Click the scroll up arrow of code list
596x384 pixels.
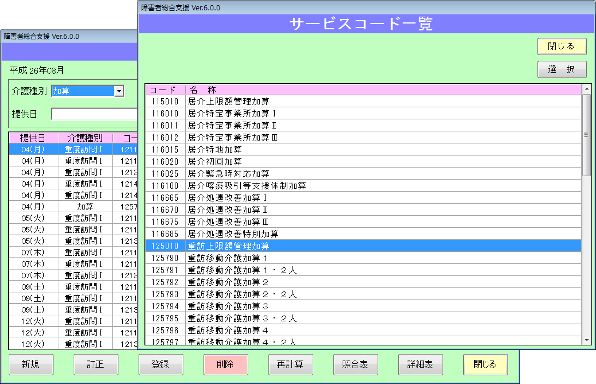click(x=586, y=89)
